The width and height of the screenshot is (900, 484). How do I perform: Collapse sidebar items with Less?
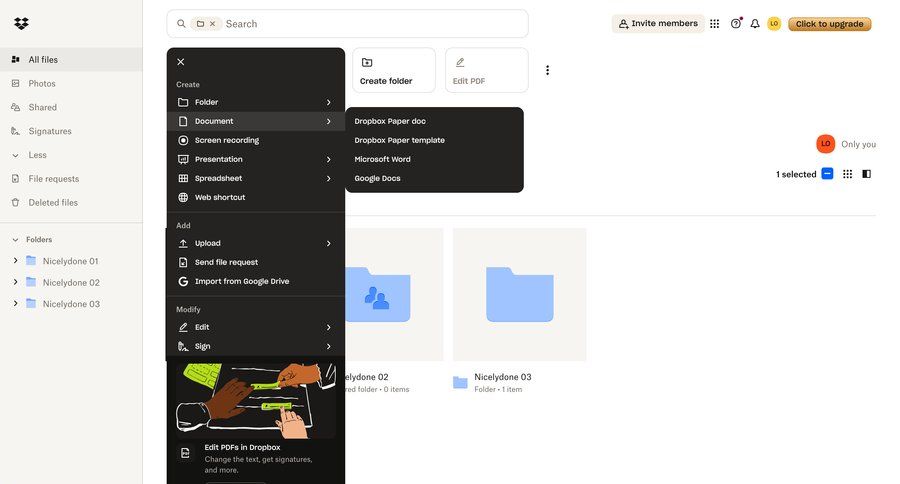(71, 155)
